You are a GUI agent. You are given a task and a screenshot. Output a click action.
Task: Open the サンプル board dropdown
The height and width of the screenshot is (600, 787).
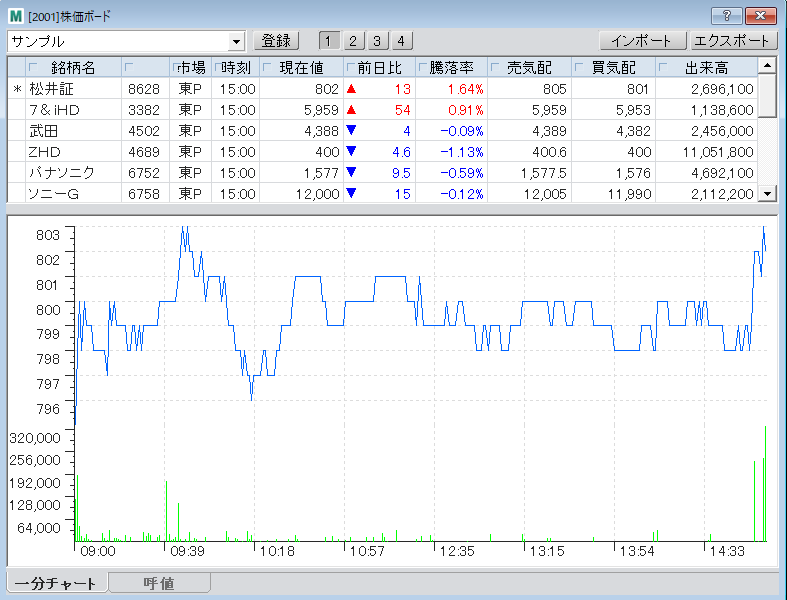click(x=236, y=41)
